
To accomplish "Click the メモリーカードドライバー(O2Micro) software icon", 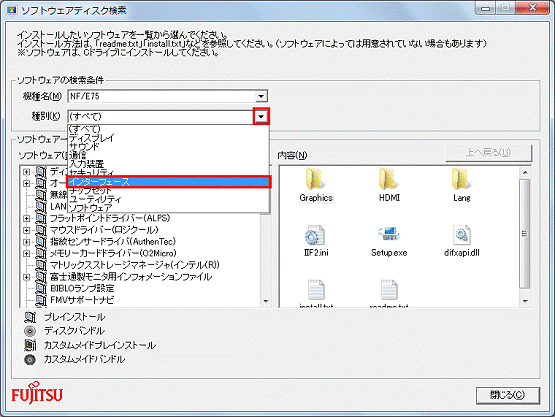I will [41, 253].
